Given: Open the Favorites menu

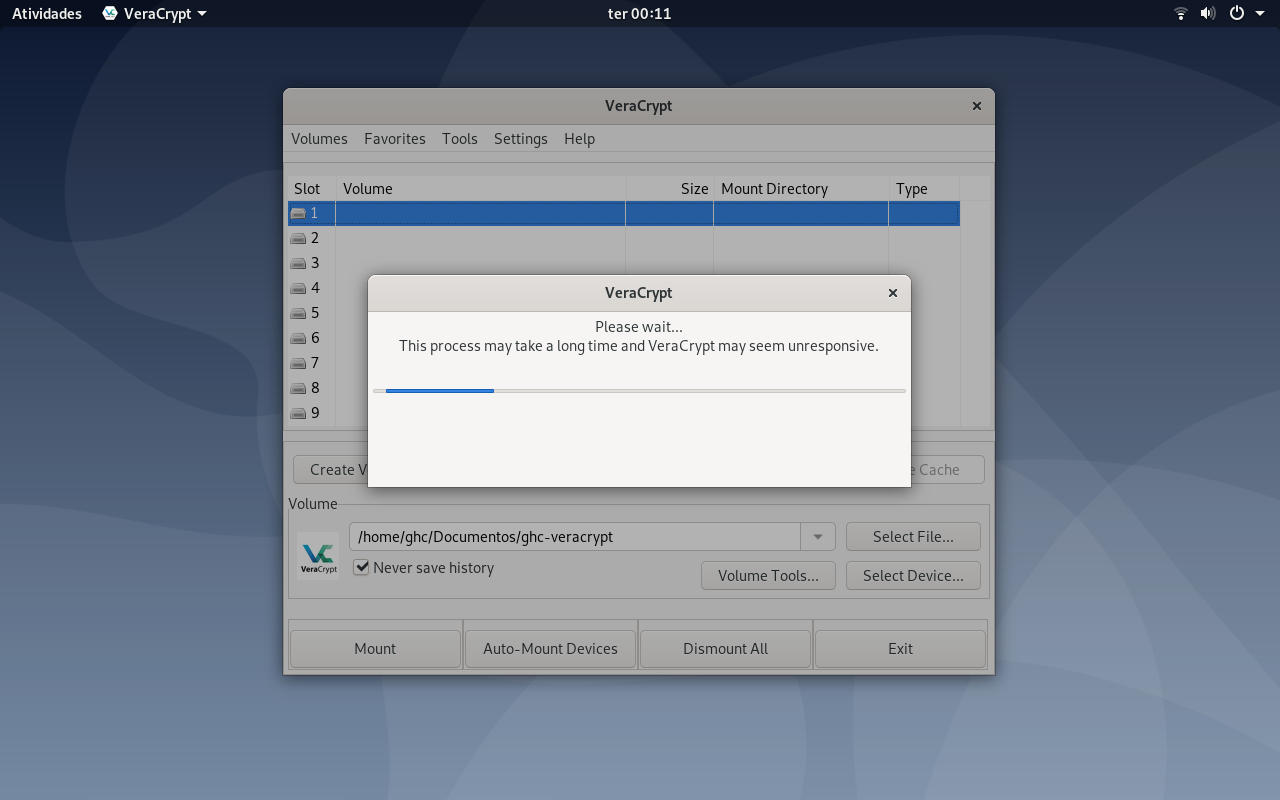Looking at the screenshot, I should 395,139.
